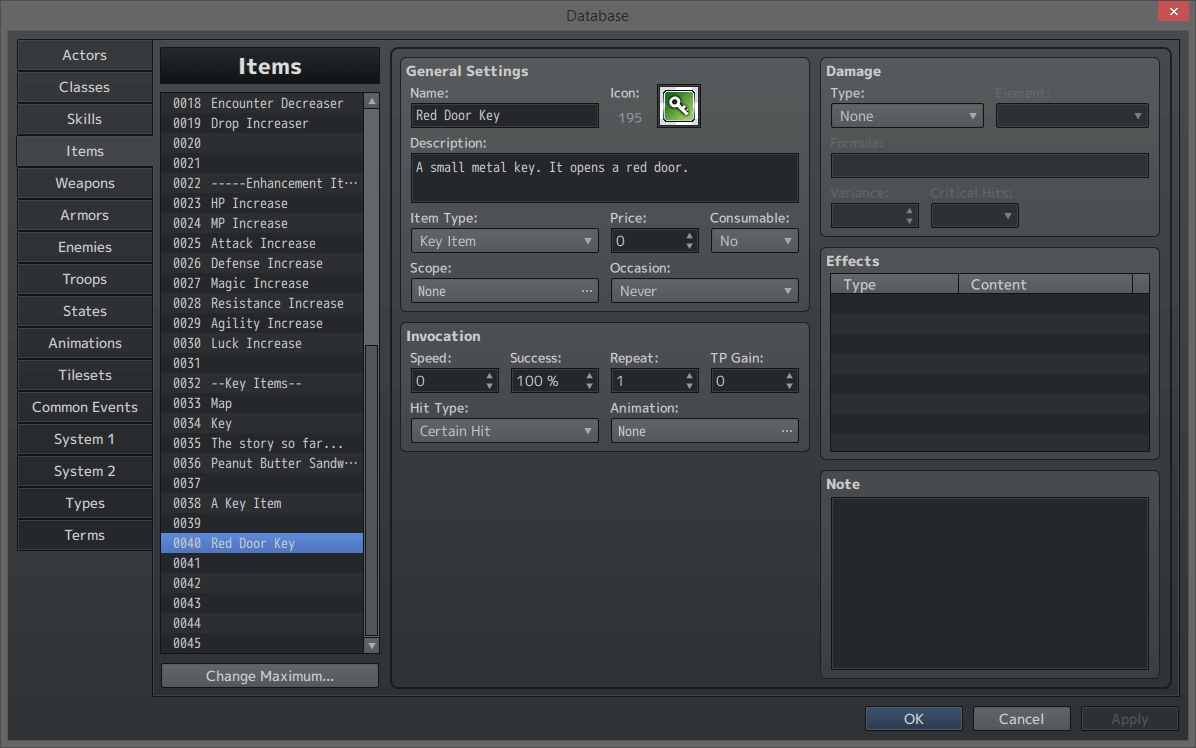Select item 0025 Attack Increase

(x=262, y=243)
